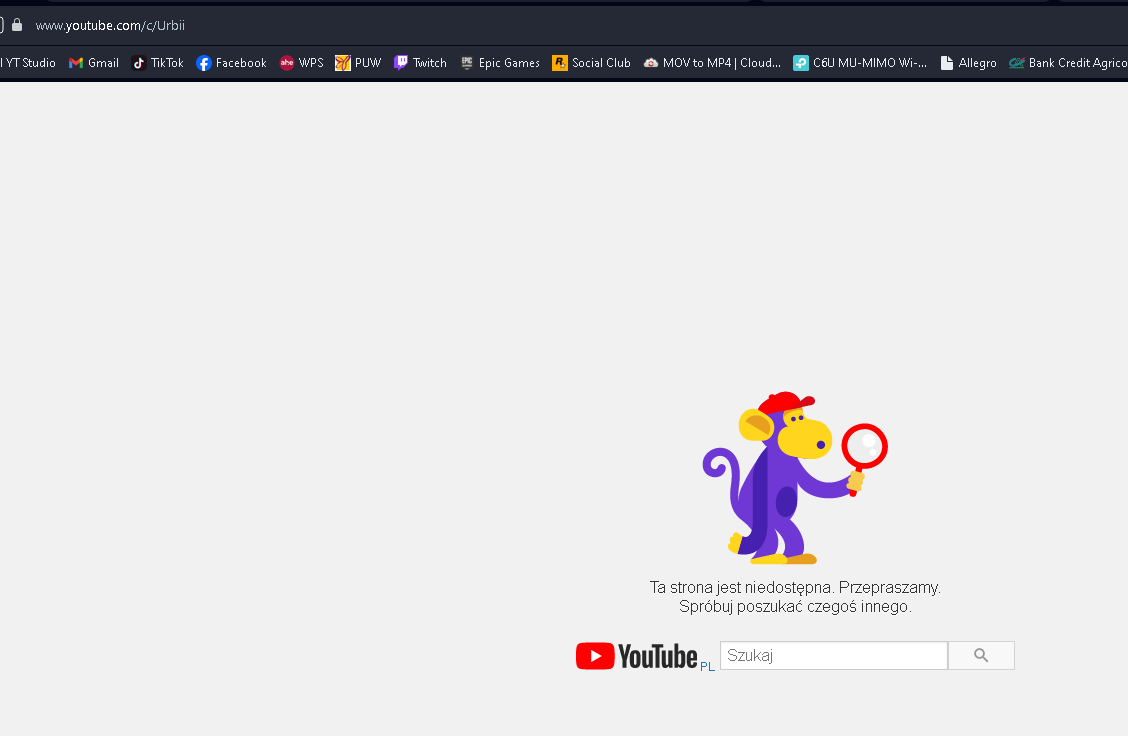Focus the Szukaj search field

[834, 655]
